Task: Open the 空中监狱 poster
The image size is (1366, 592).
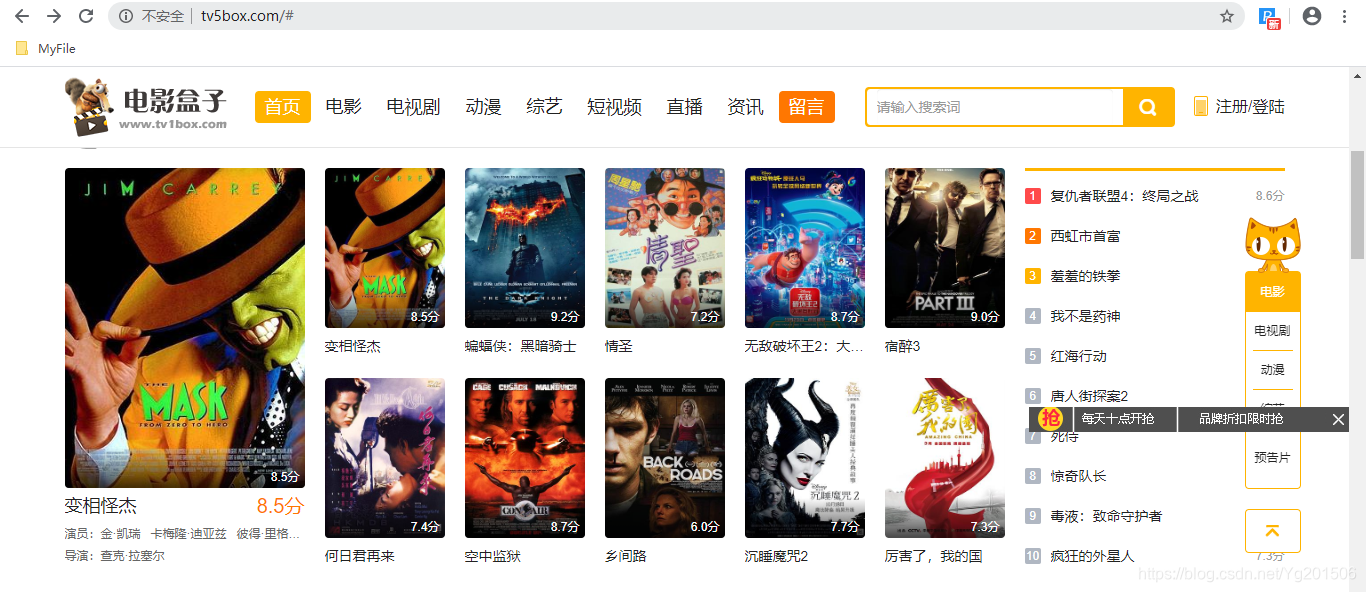Action: point(525,458)
